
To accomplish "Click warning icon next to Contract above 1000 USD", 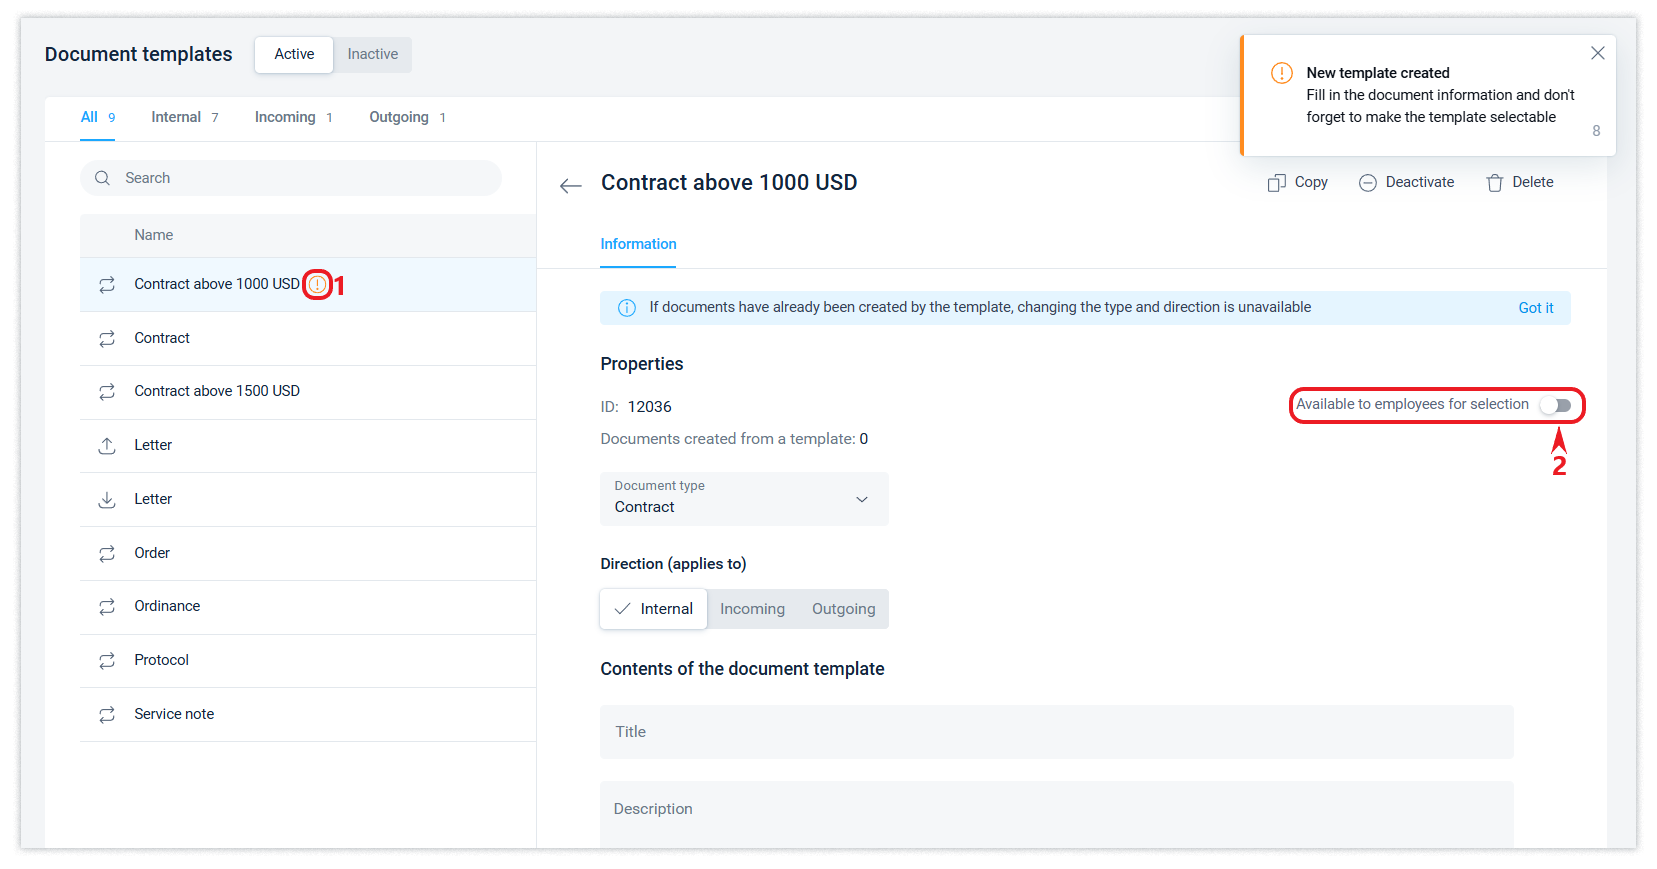I will (317, 285).
